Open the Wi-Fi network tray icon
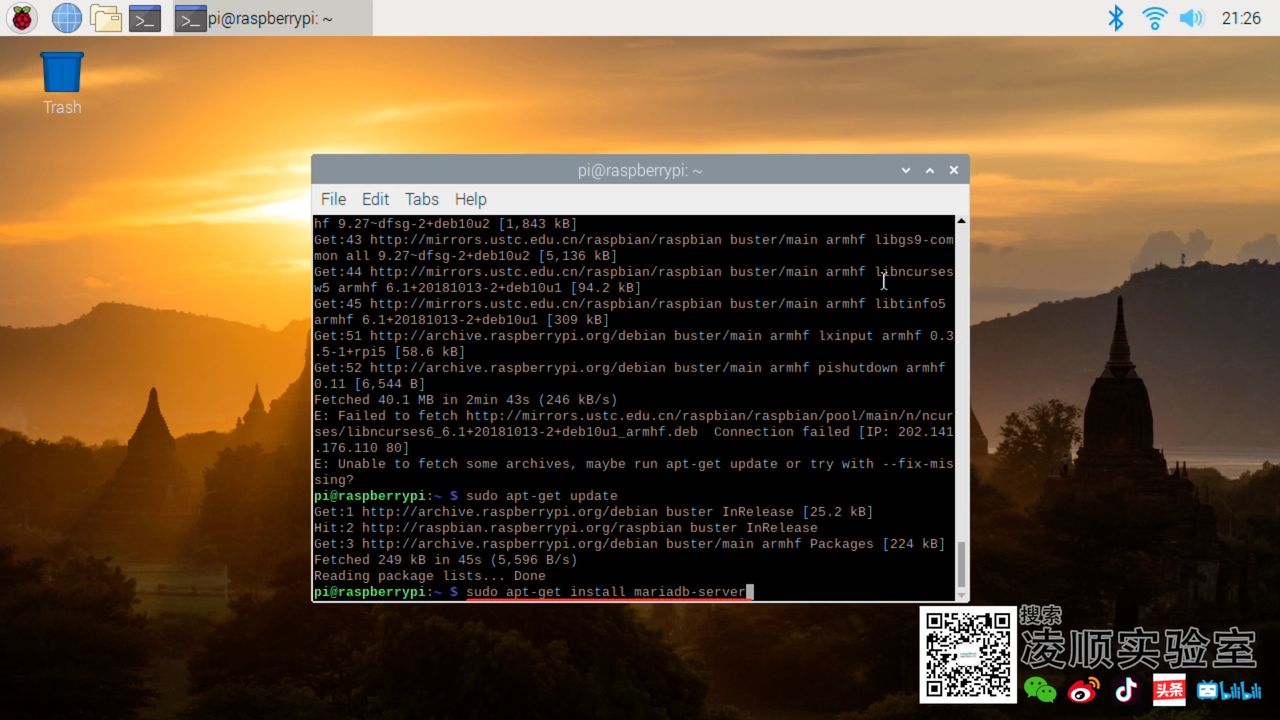 tap(1154, 18)
